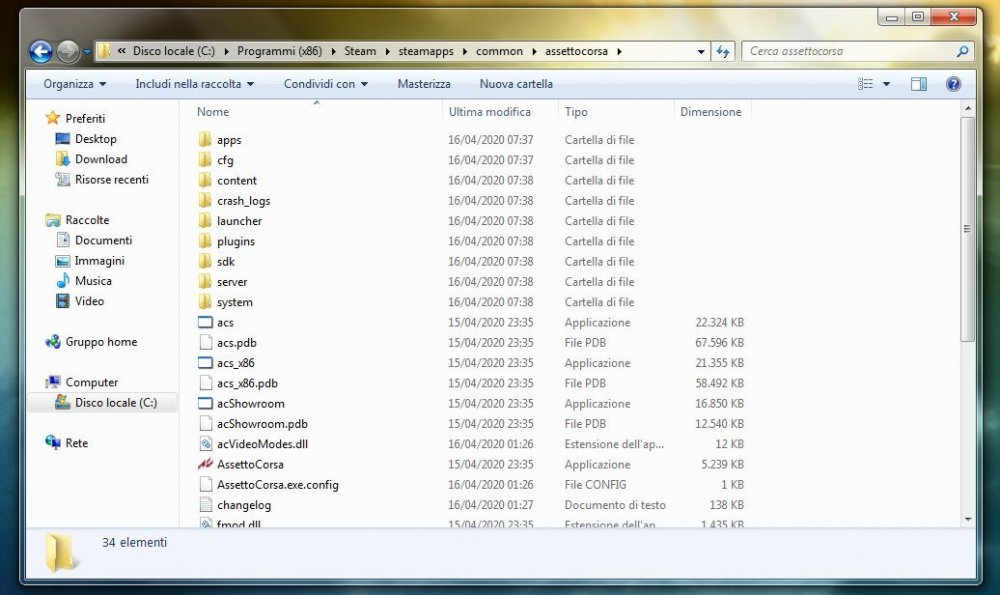
Task: Click the Disco locale (C:) drive icon
Action: click(x=62, y=402)
